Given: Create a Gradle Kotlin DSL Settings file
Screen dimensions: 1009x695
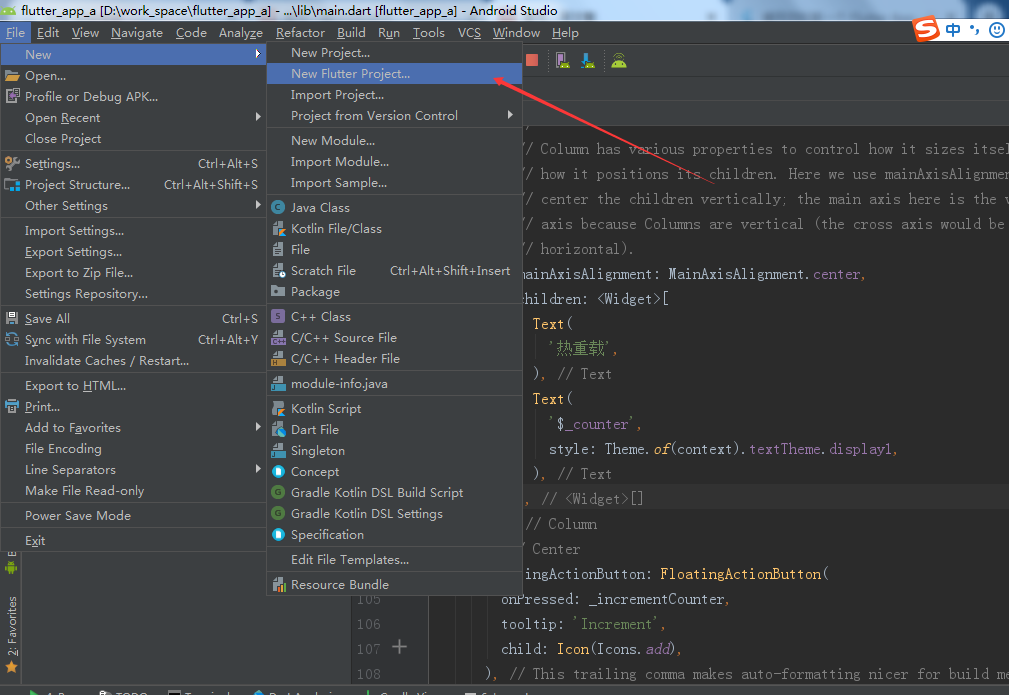Looking at the screenshot, I should point(394,514).
